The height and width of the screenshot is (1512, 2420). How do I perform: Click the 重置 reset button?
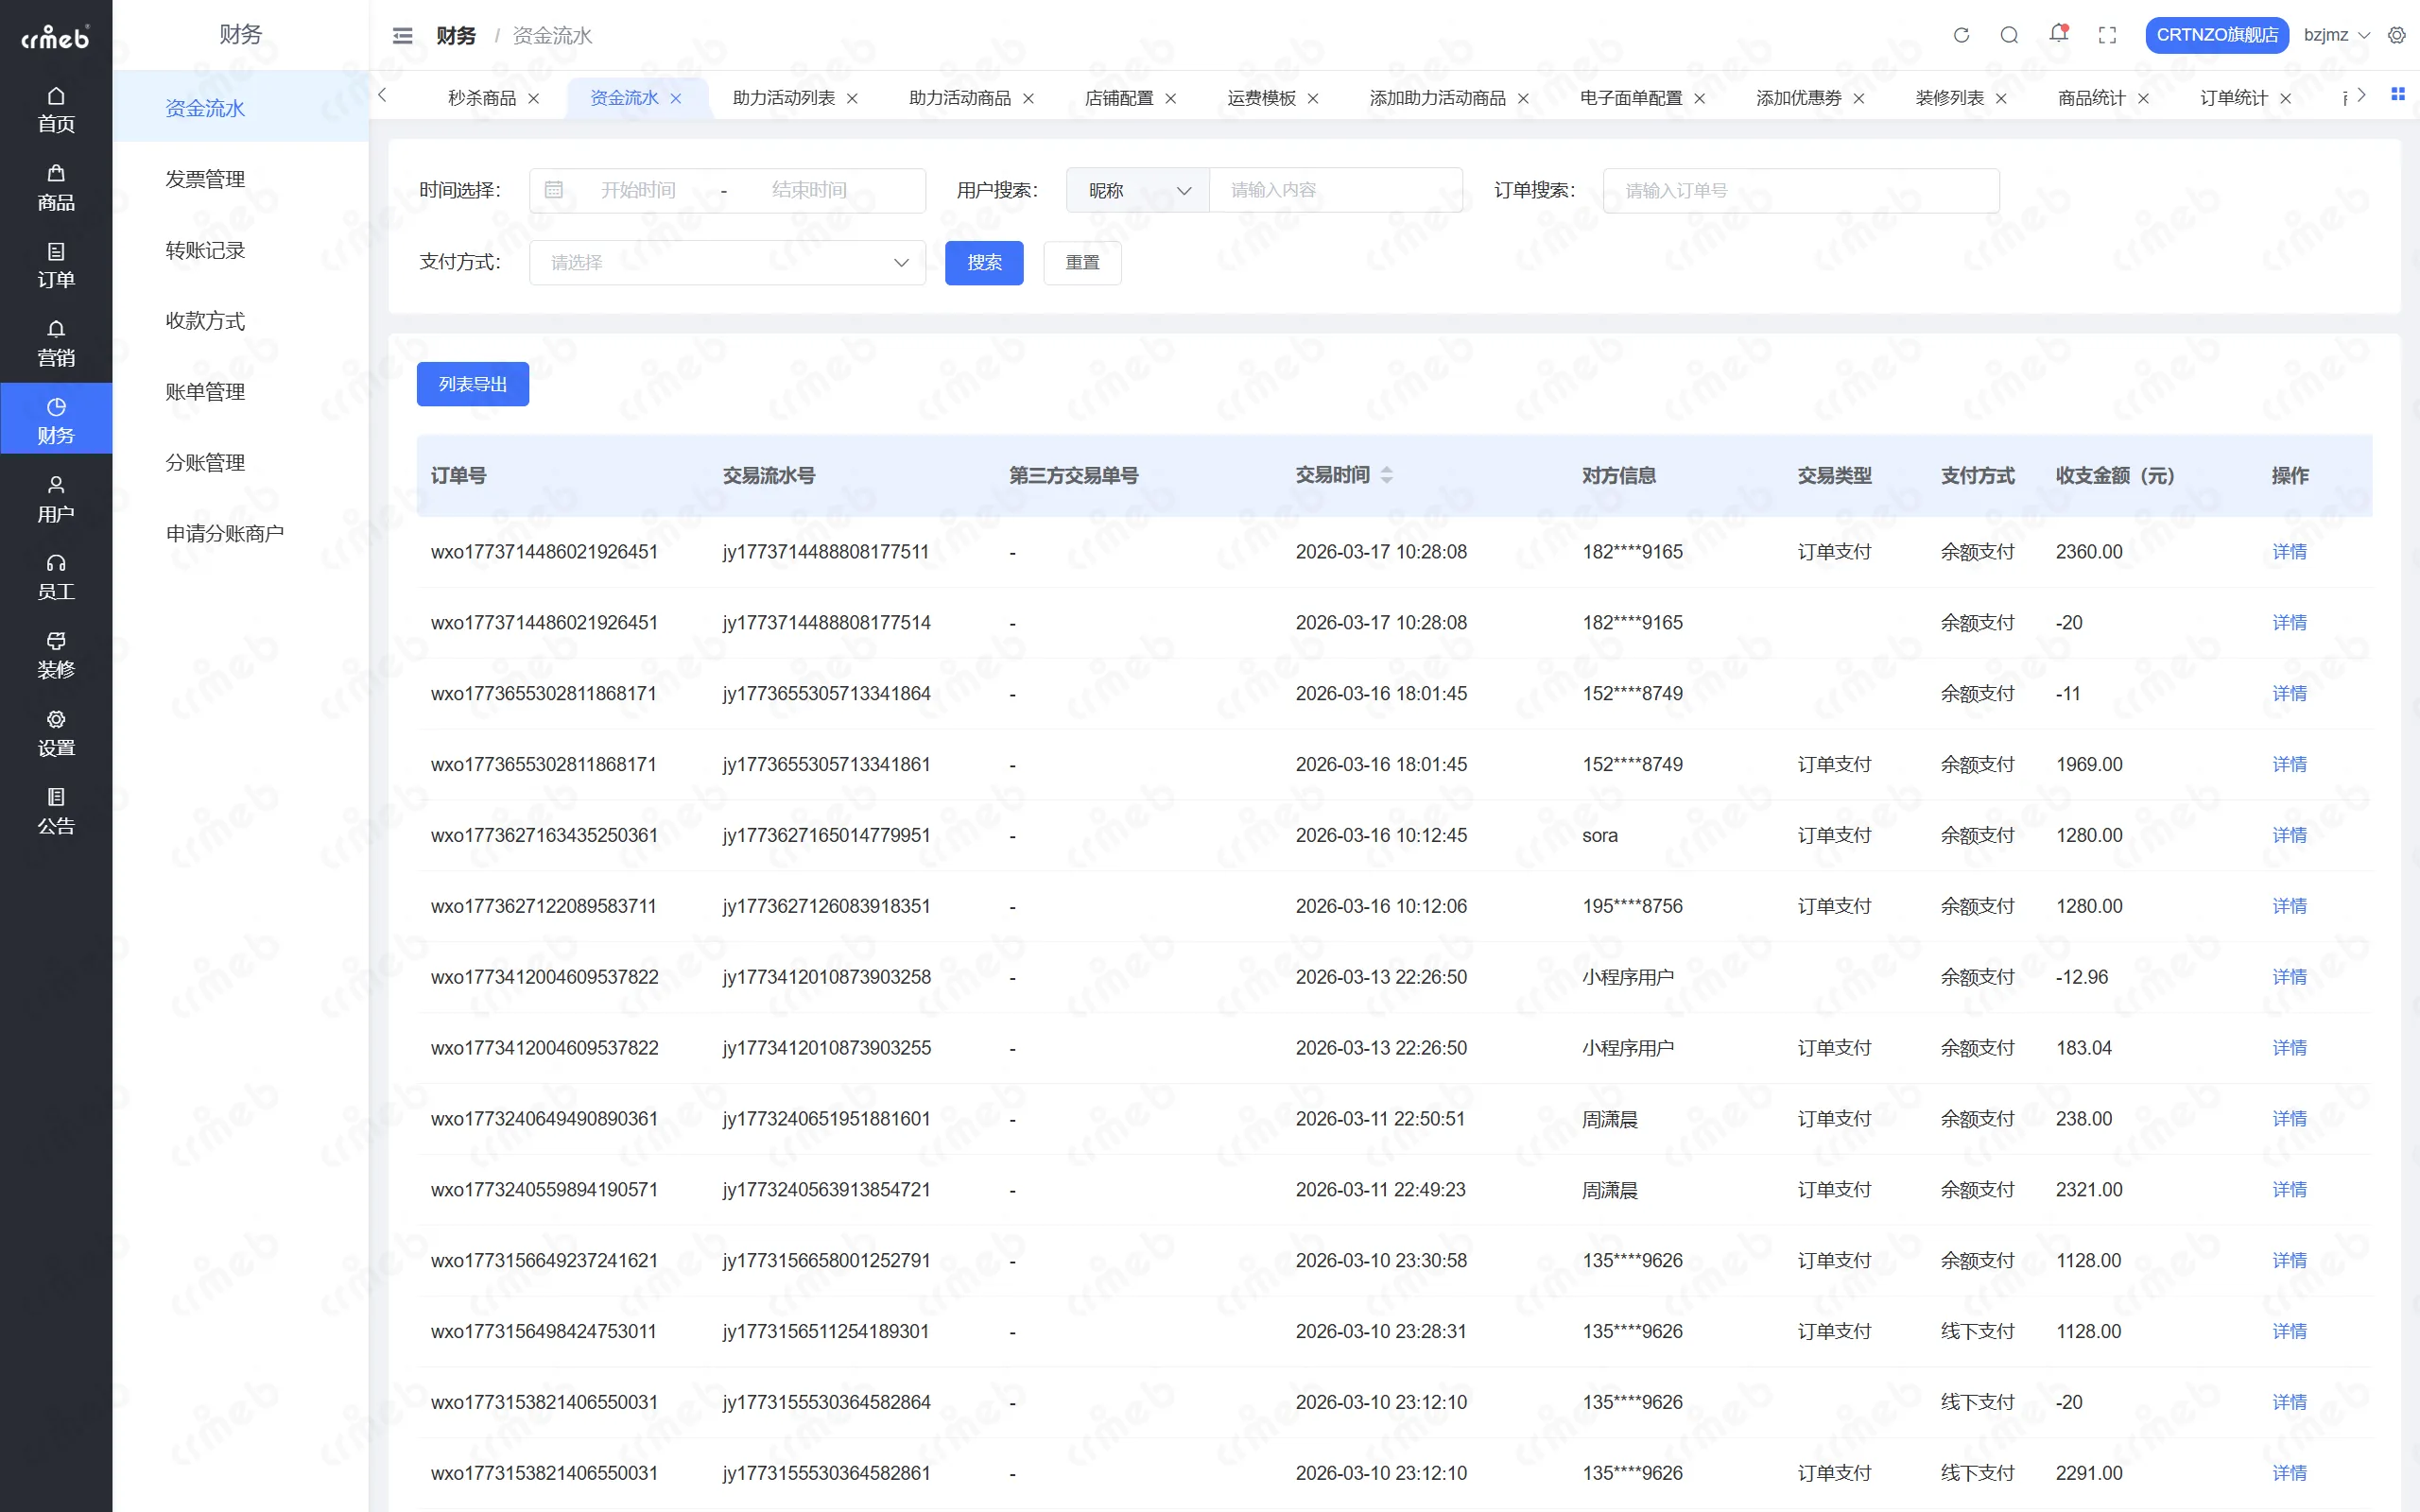(1082, 262)
